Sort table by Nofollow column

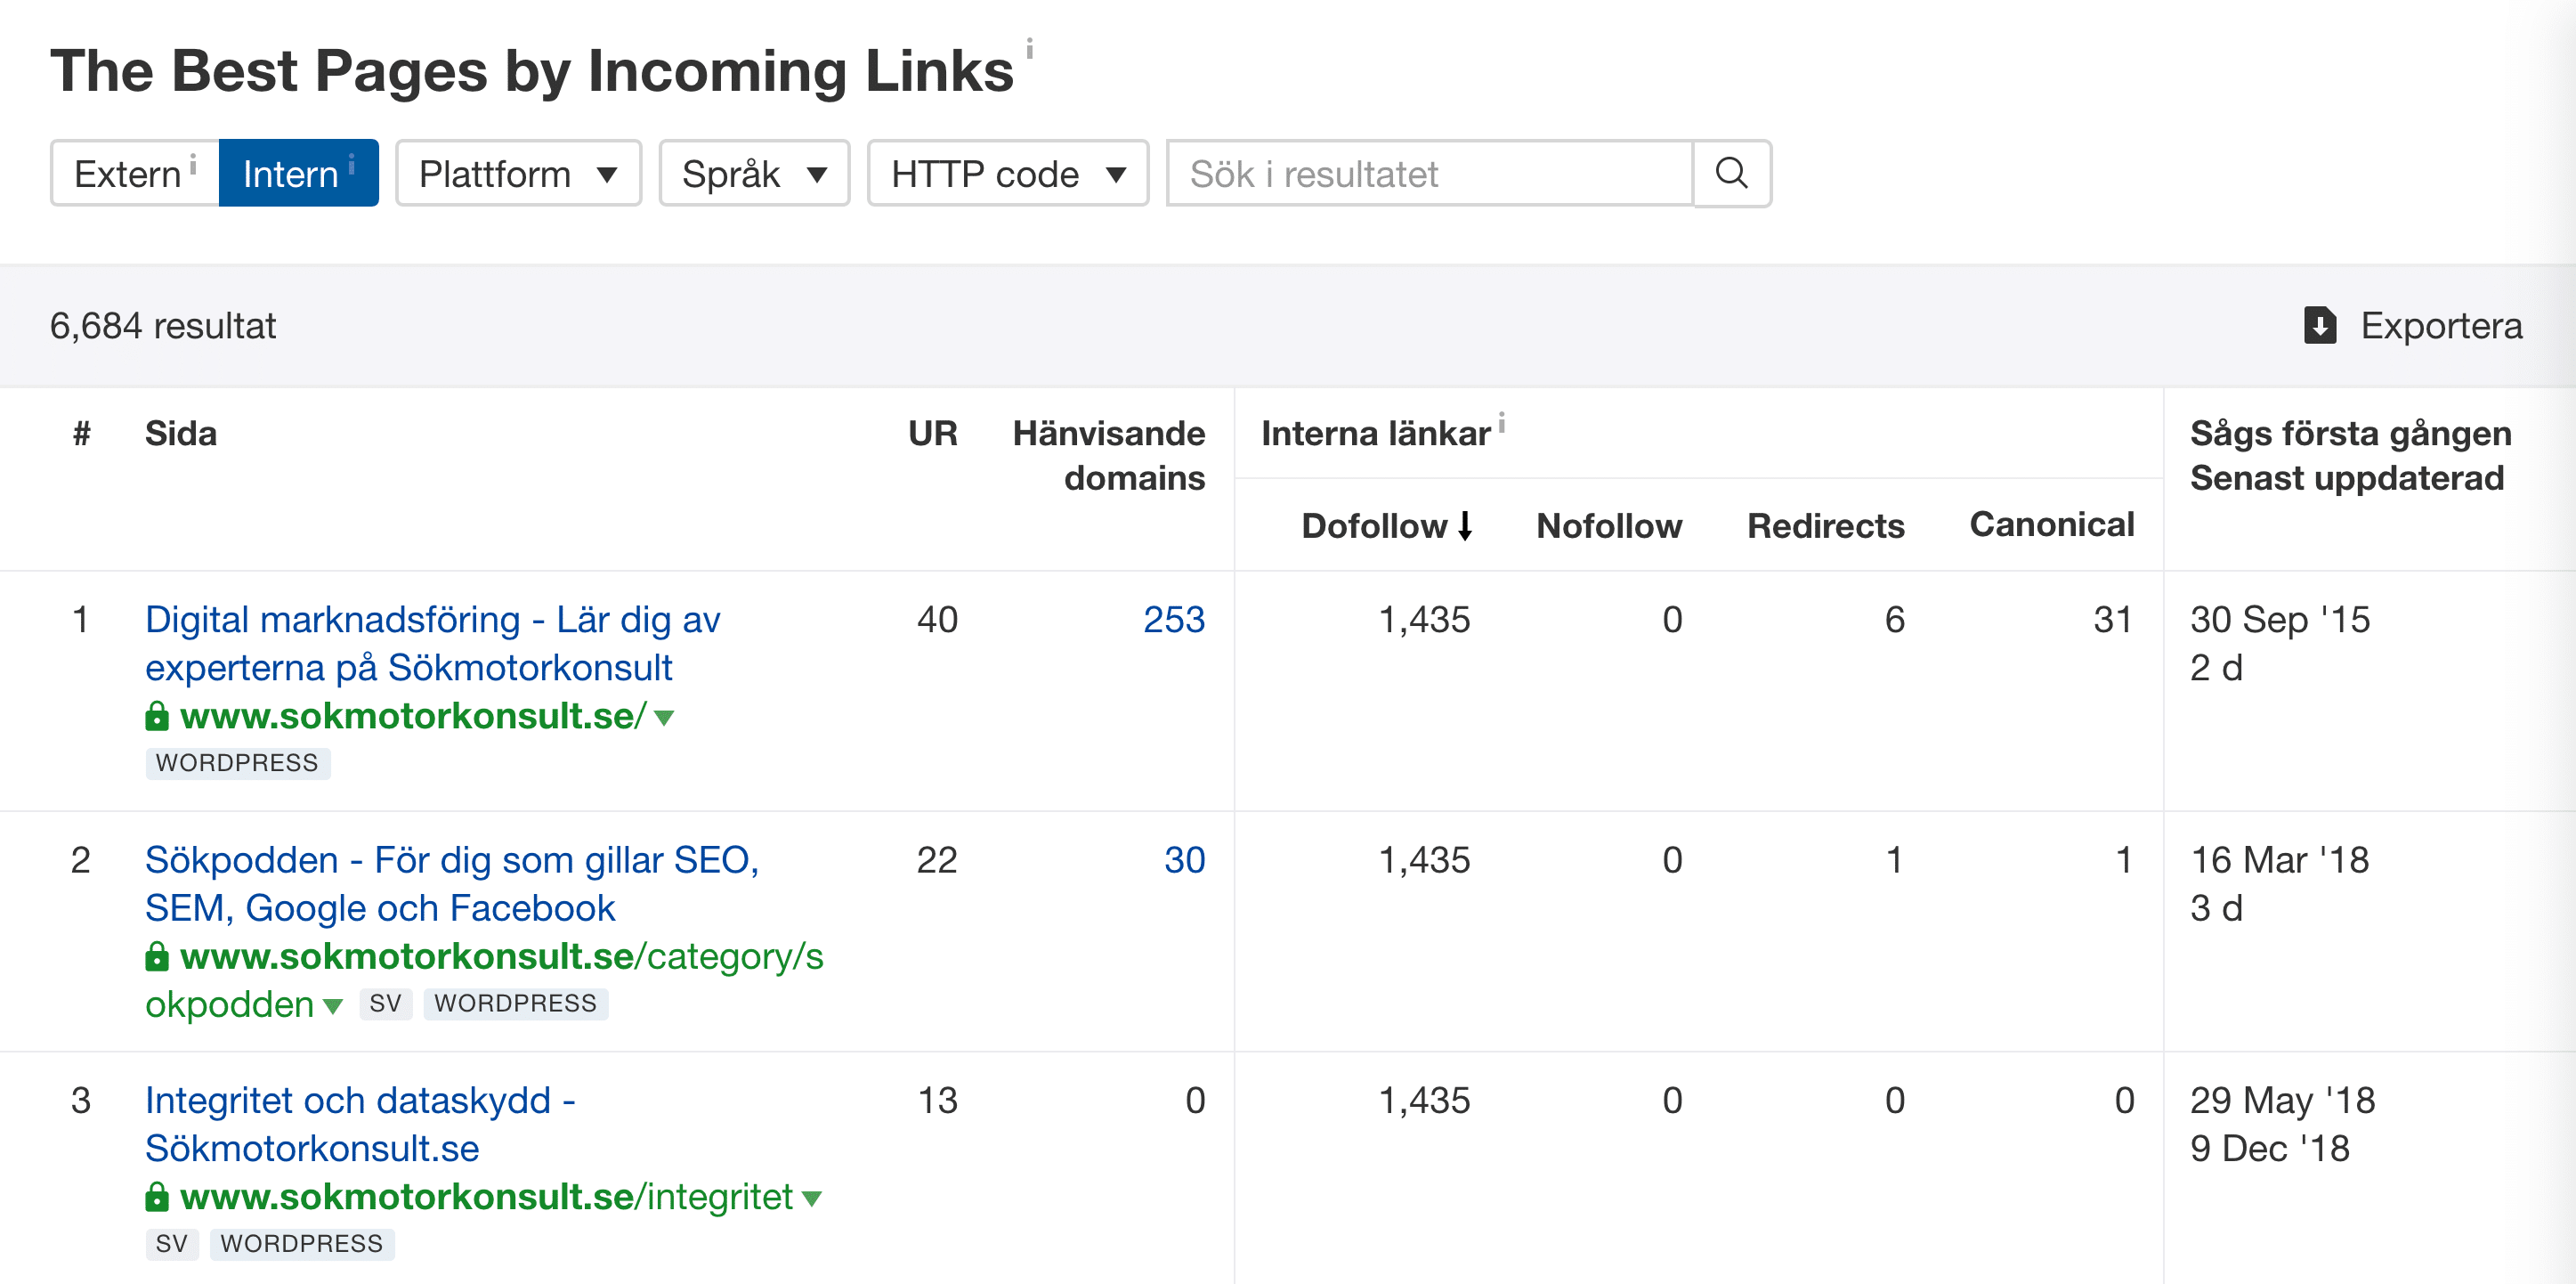tap(1608, 525)
